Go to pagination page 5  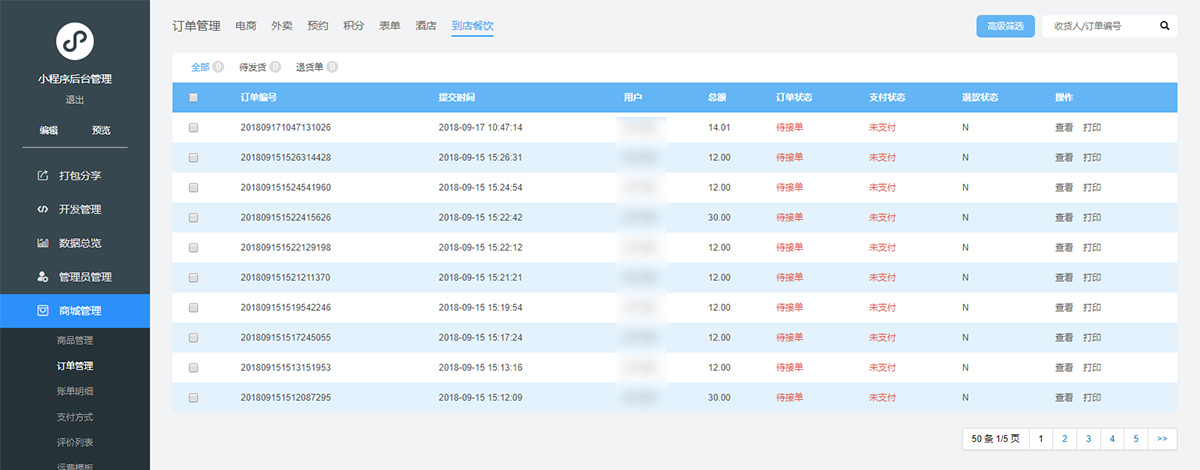coord(1137,438)
